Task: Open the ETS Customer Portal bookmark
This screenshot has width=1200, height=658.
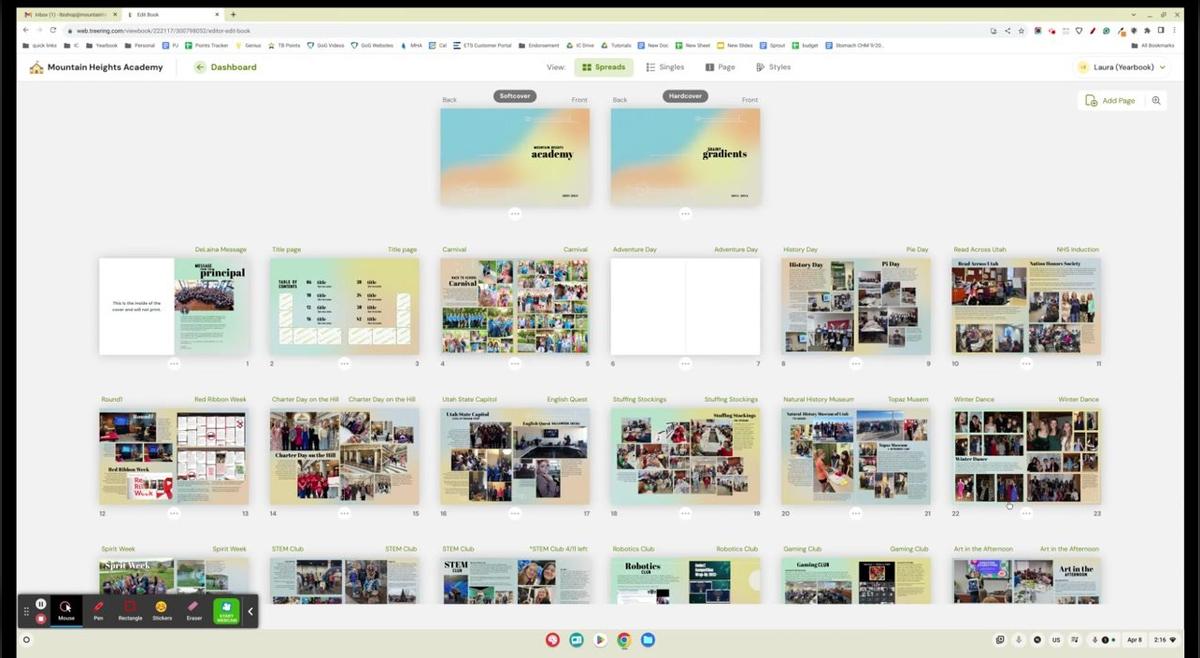Action: pyautogui.click(x=483, y=45)
